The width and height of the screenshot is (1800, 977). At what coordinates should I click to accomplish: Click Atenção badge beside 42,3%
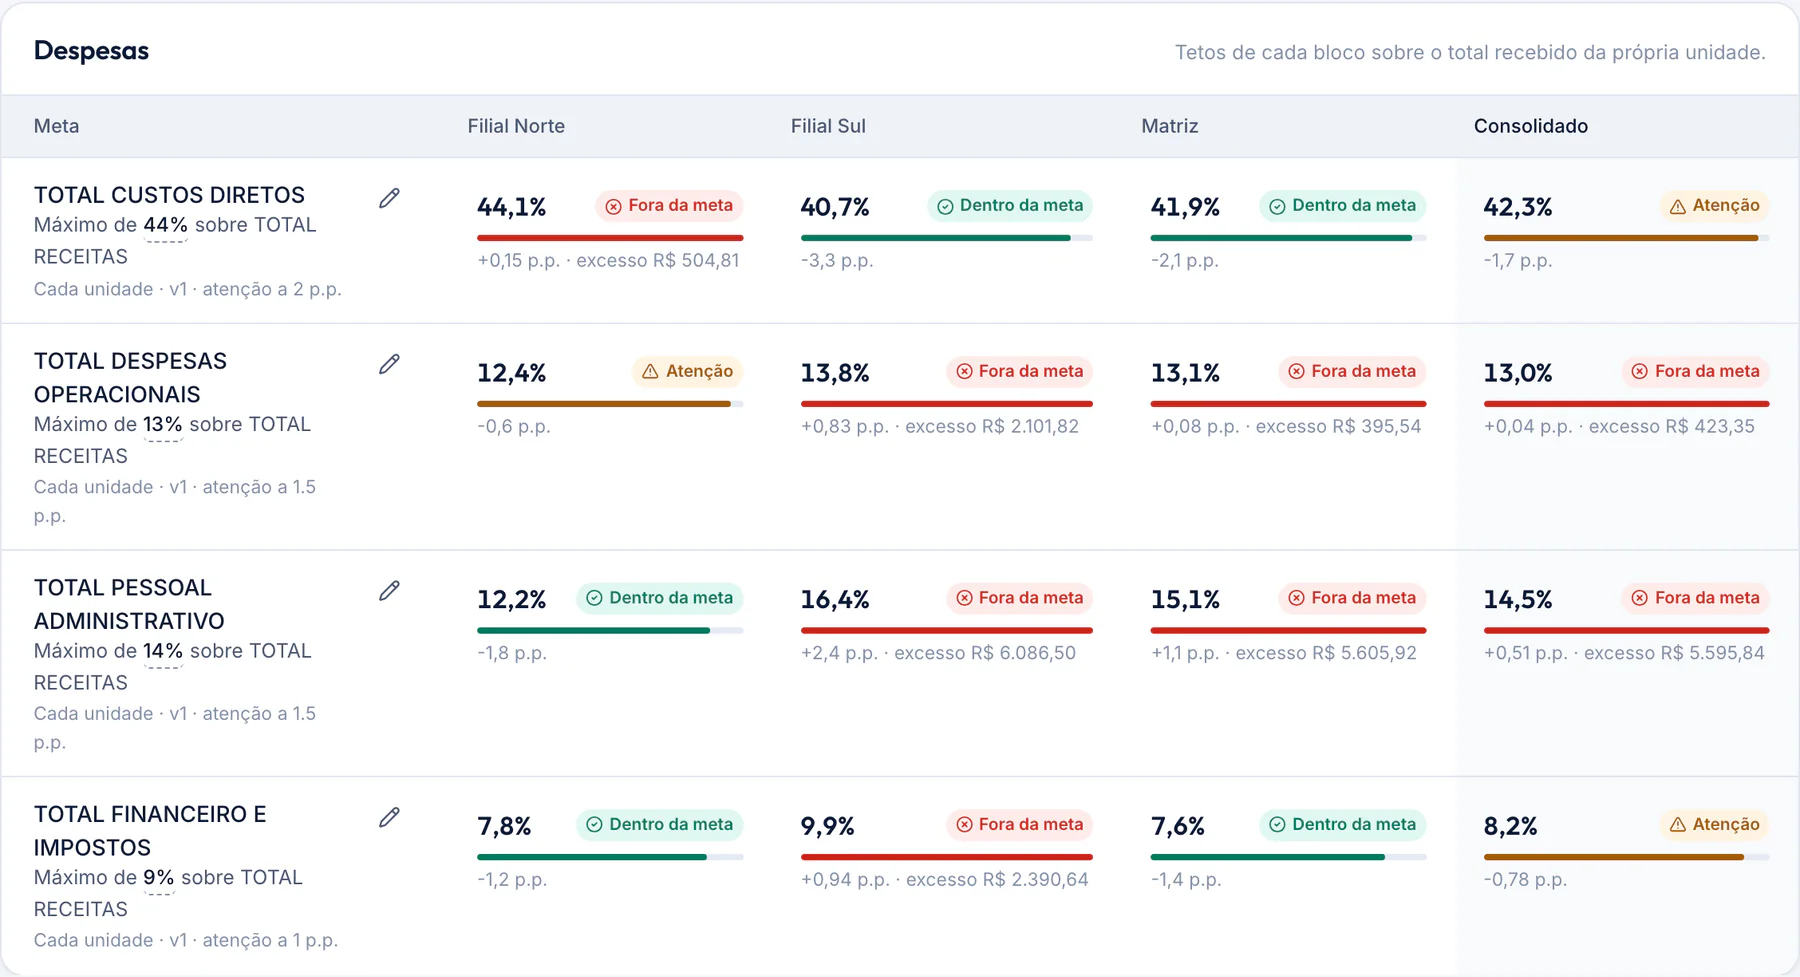tap(1714, 206)
